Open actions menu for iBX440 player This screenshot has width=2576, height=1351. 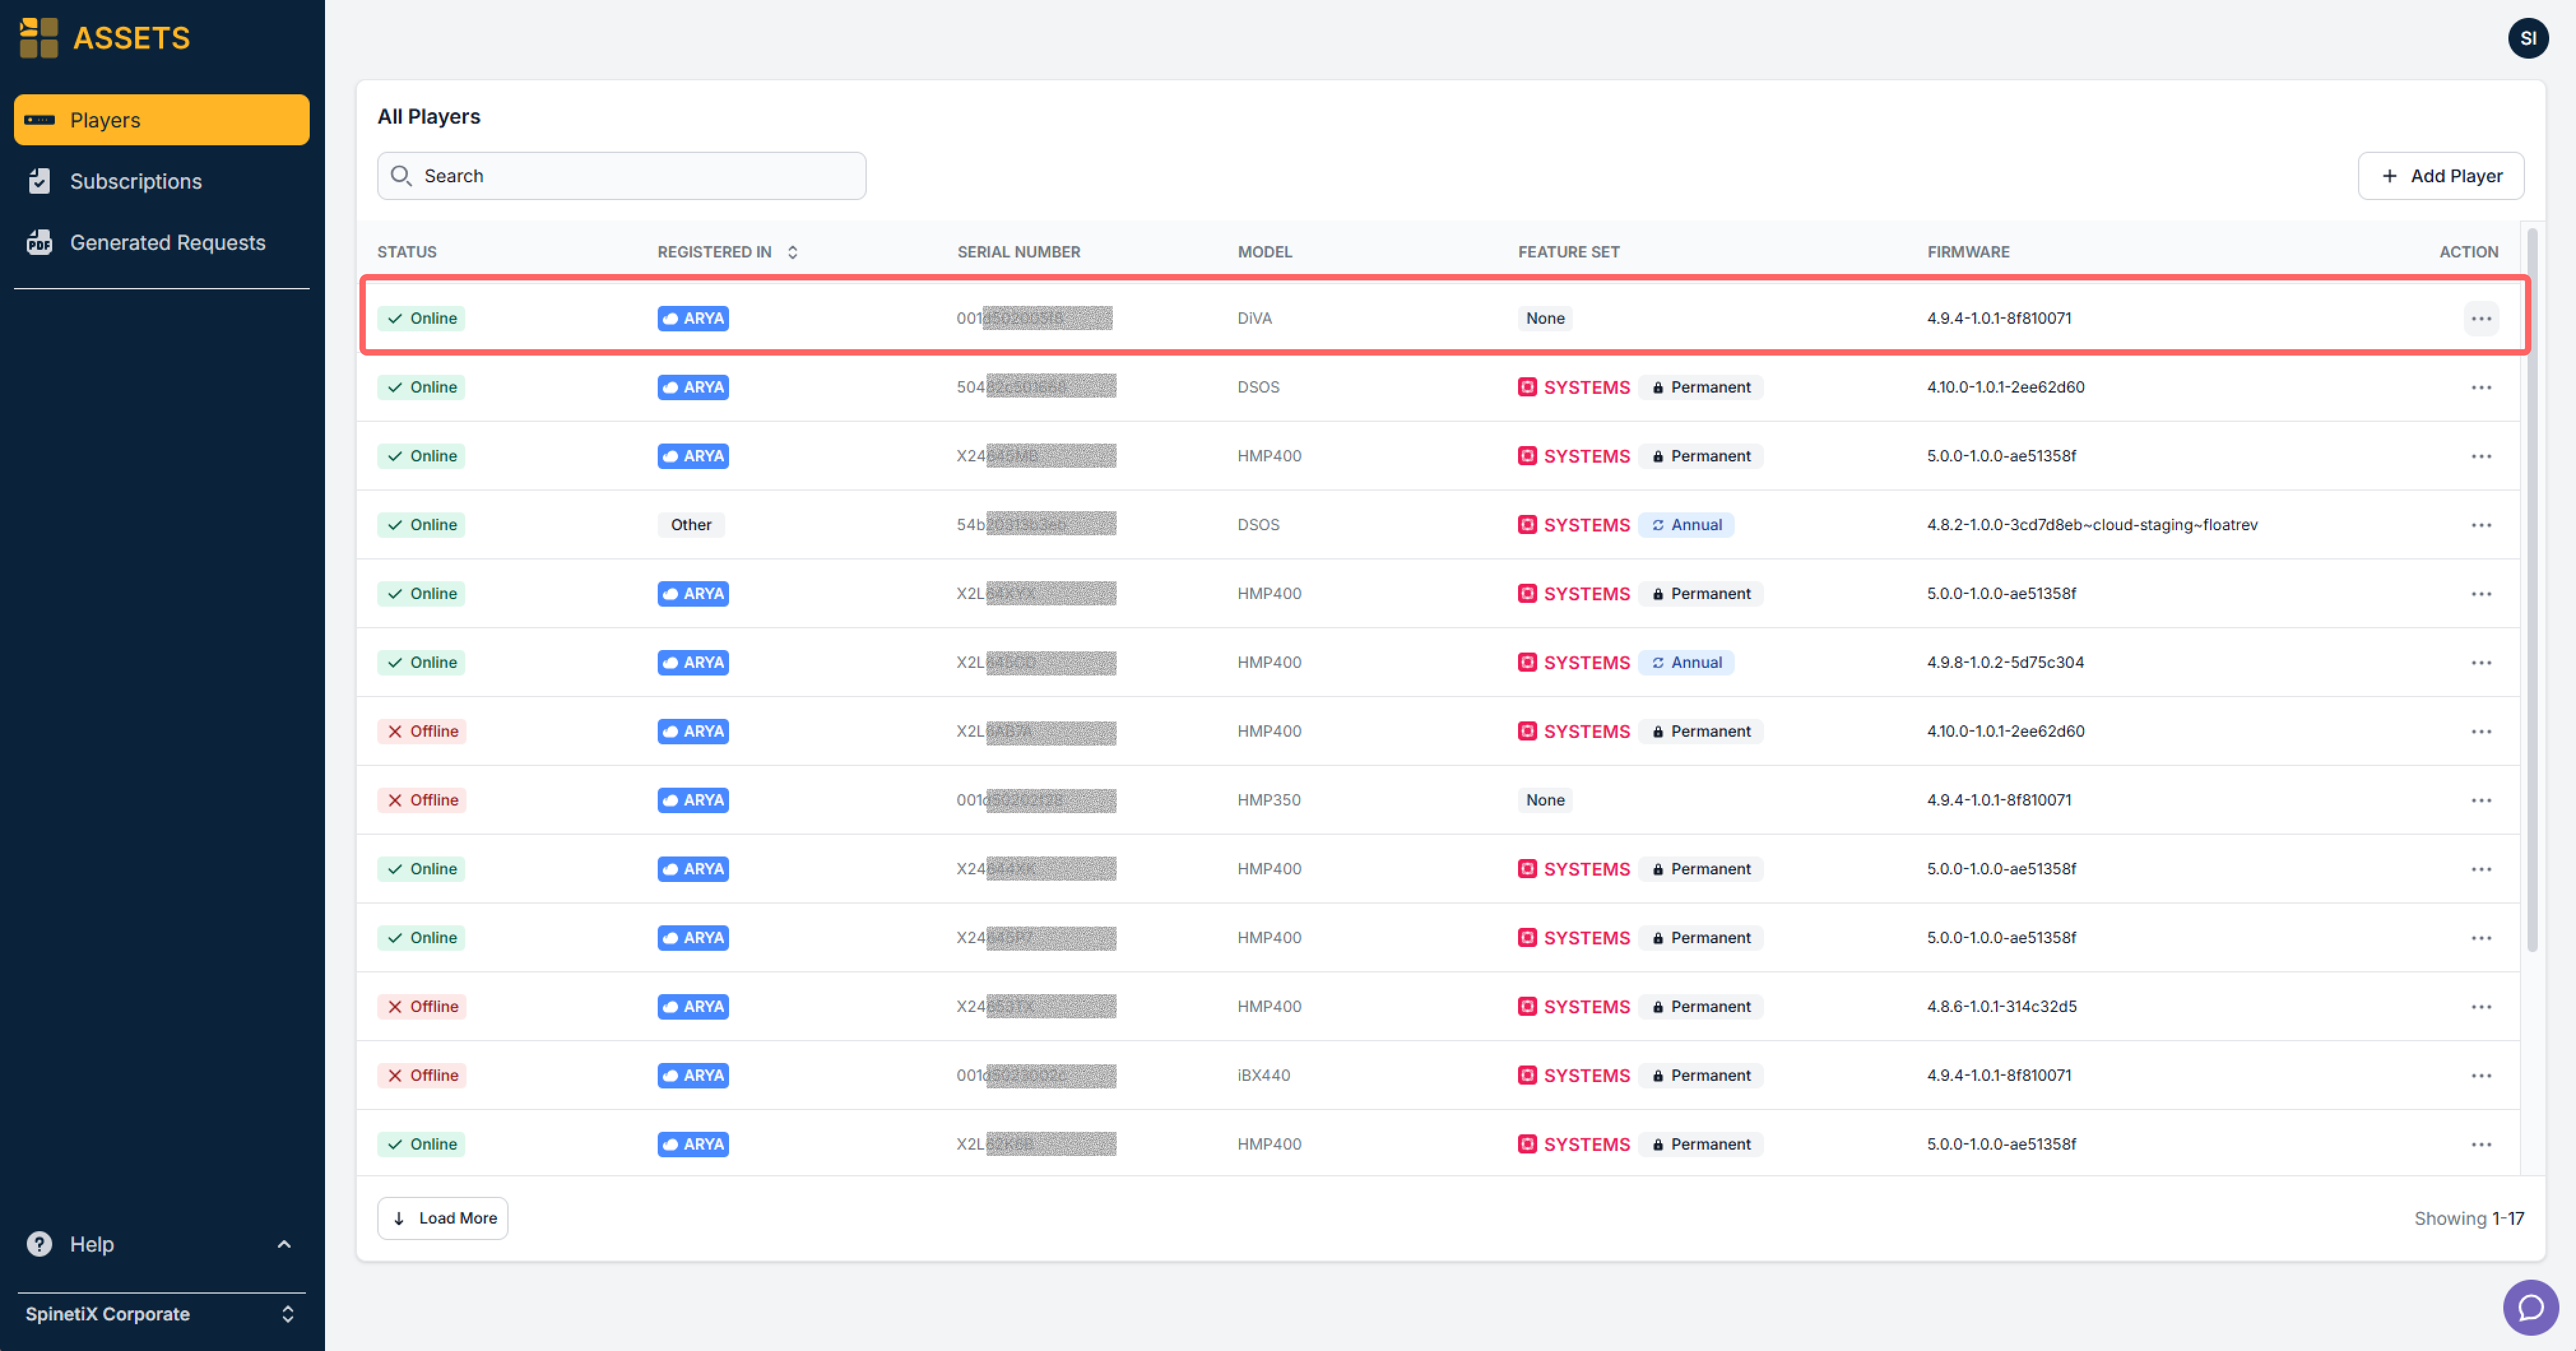coord(2481,1075)
